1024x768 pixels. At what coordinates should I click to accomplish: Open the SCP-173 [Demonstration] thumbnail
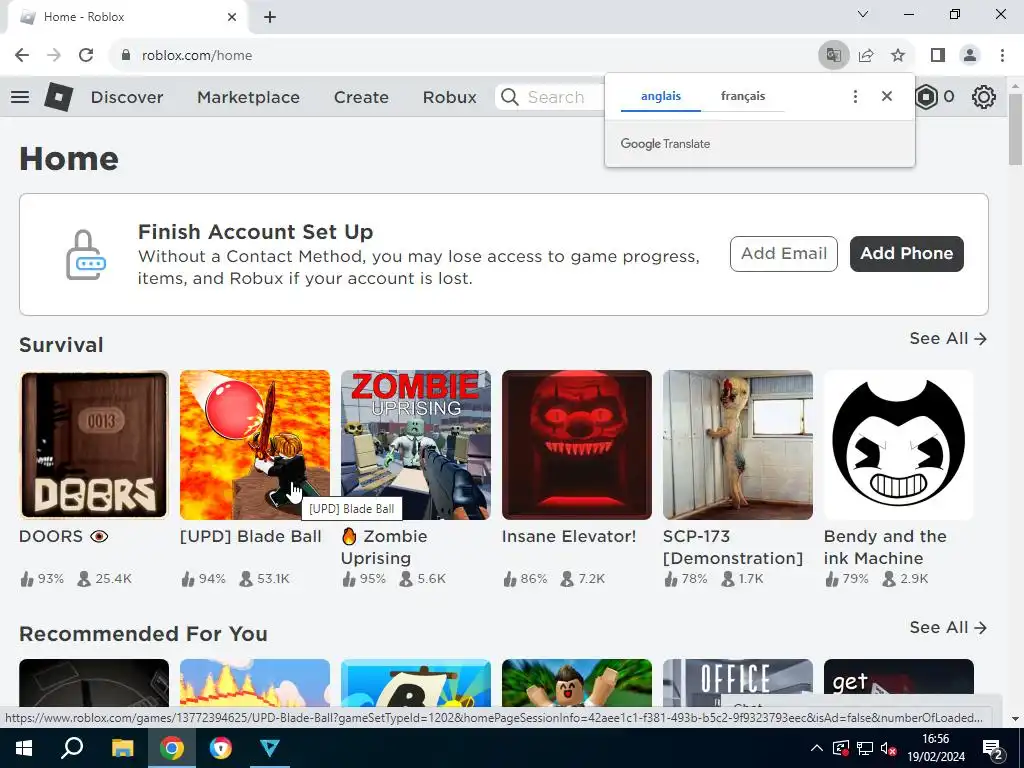(x=737, y=445)
